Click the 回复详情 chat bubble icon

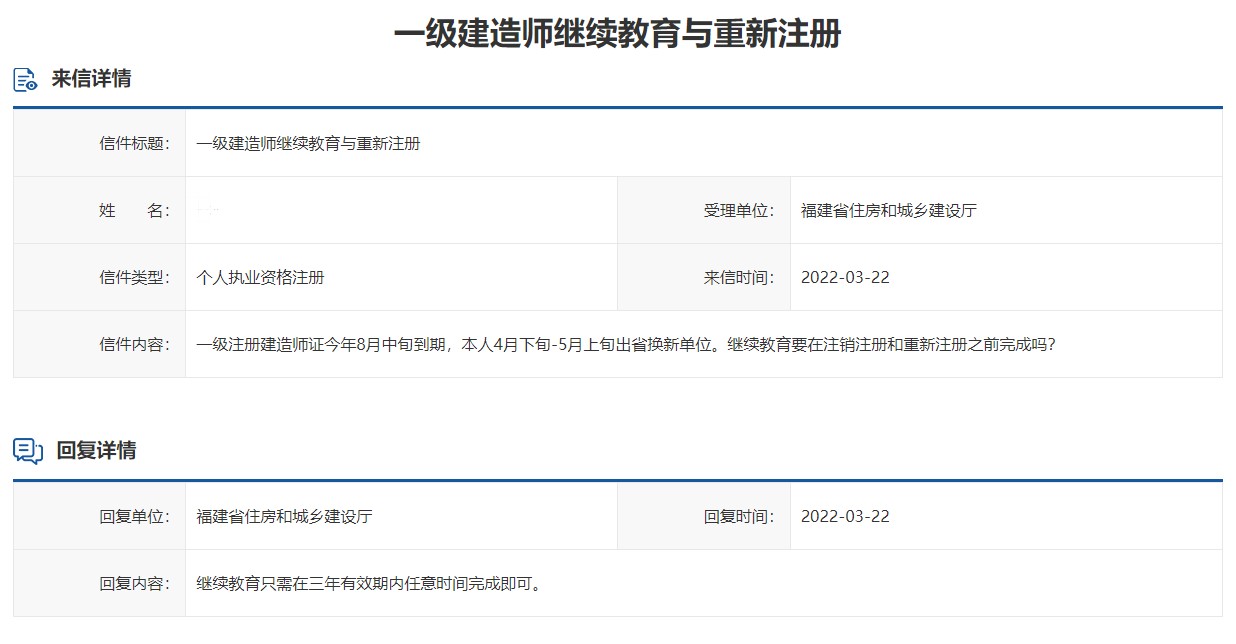coord(27,451)
